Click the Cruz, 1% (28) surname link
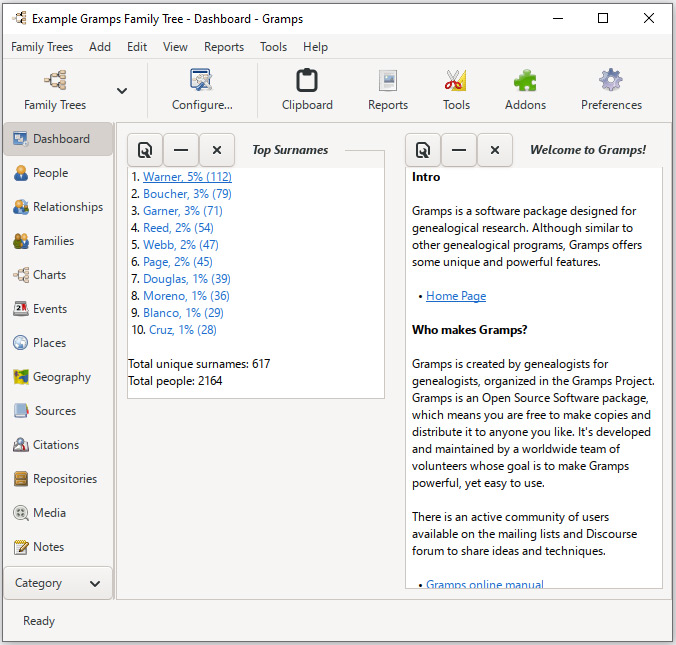Screen dimensions: 676x645 click(x=183, y=330)
